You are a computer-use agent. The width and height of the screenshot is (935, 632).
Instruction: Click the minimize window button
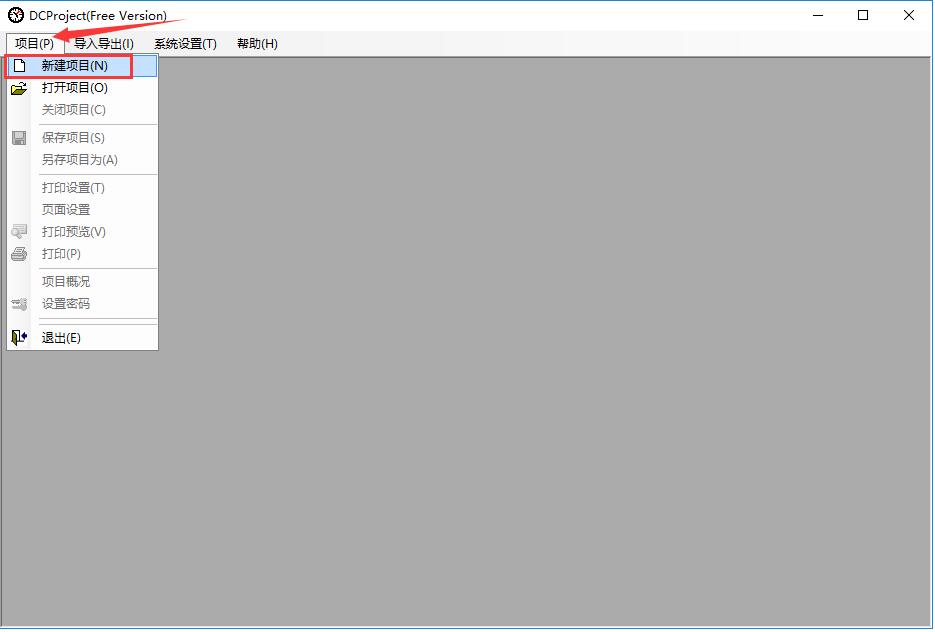[x=816, y=15]
